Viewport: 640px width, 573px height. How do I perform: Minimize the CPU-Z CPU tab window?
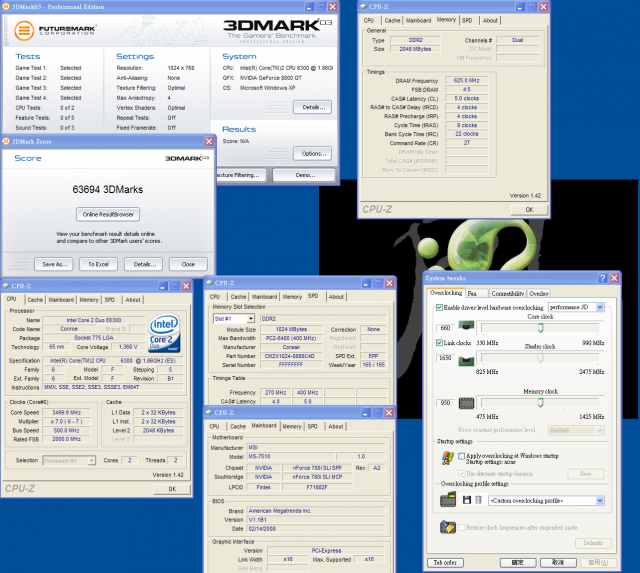(163, 286)
